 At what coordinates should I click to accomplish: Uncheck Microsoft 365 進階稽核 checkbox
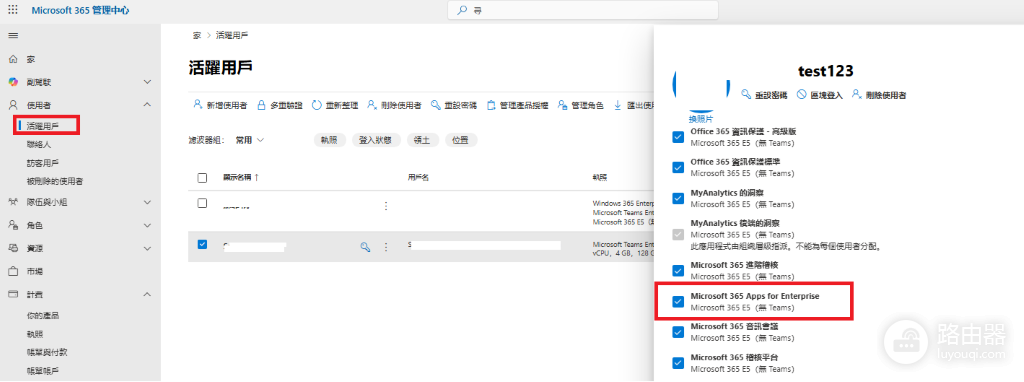click(678, 270)
